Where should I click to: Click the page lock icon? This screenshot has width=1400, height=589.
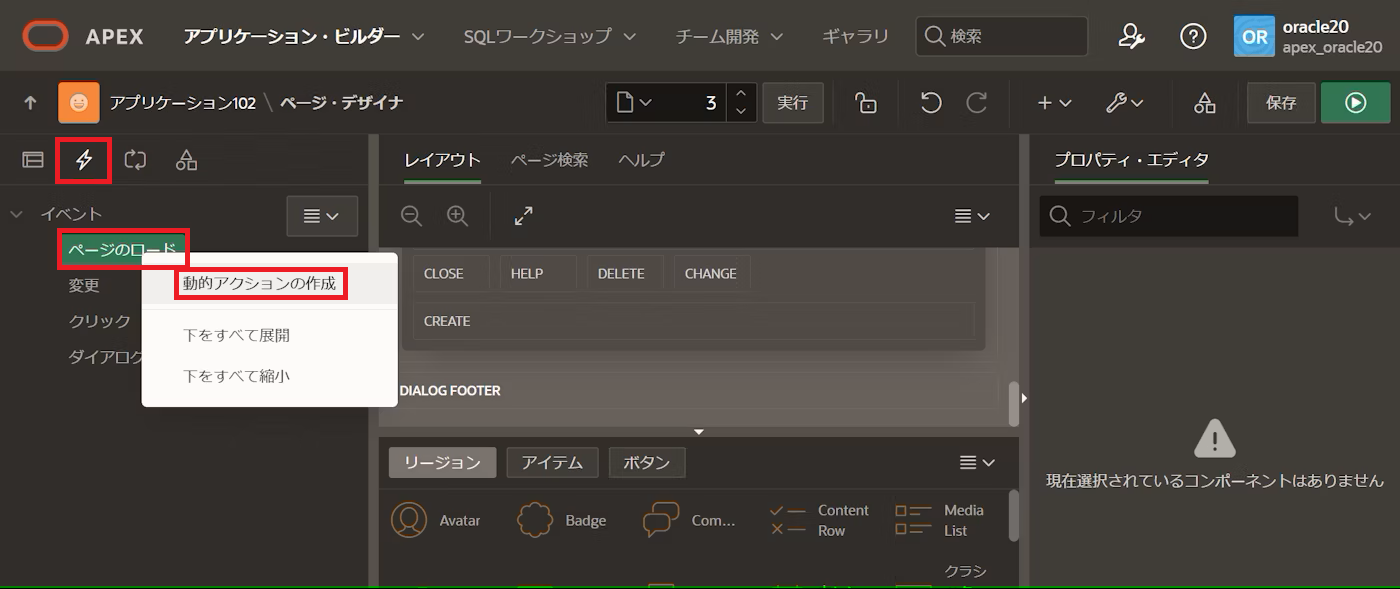click(866, 102)
